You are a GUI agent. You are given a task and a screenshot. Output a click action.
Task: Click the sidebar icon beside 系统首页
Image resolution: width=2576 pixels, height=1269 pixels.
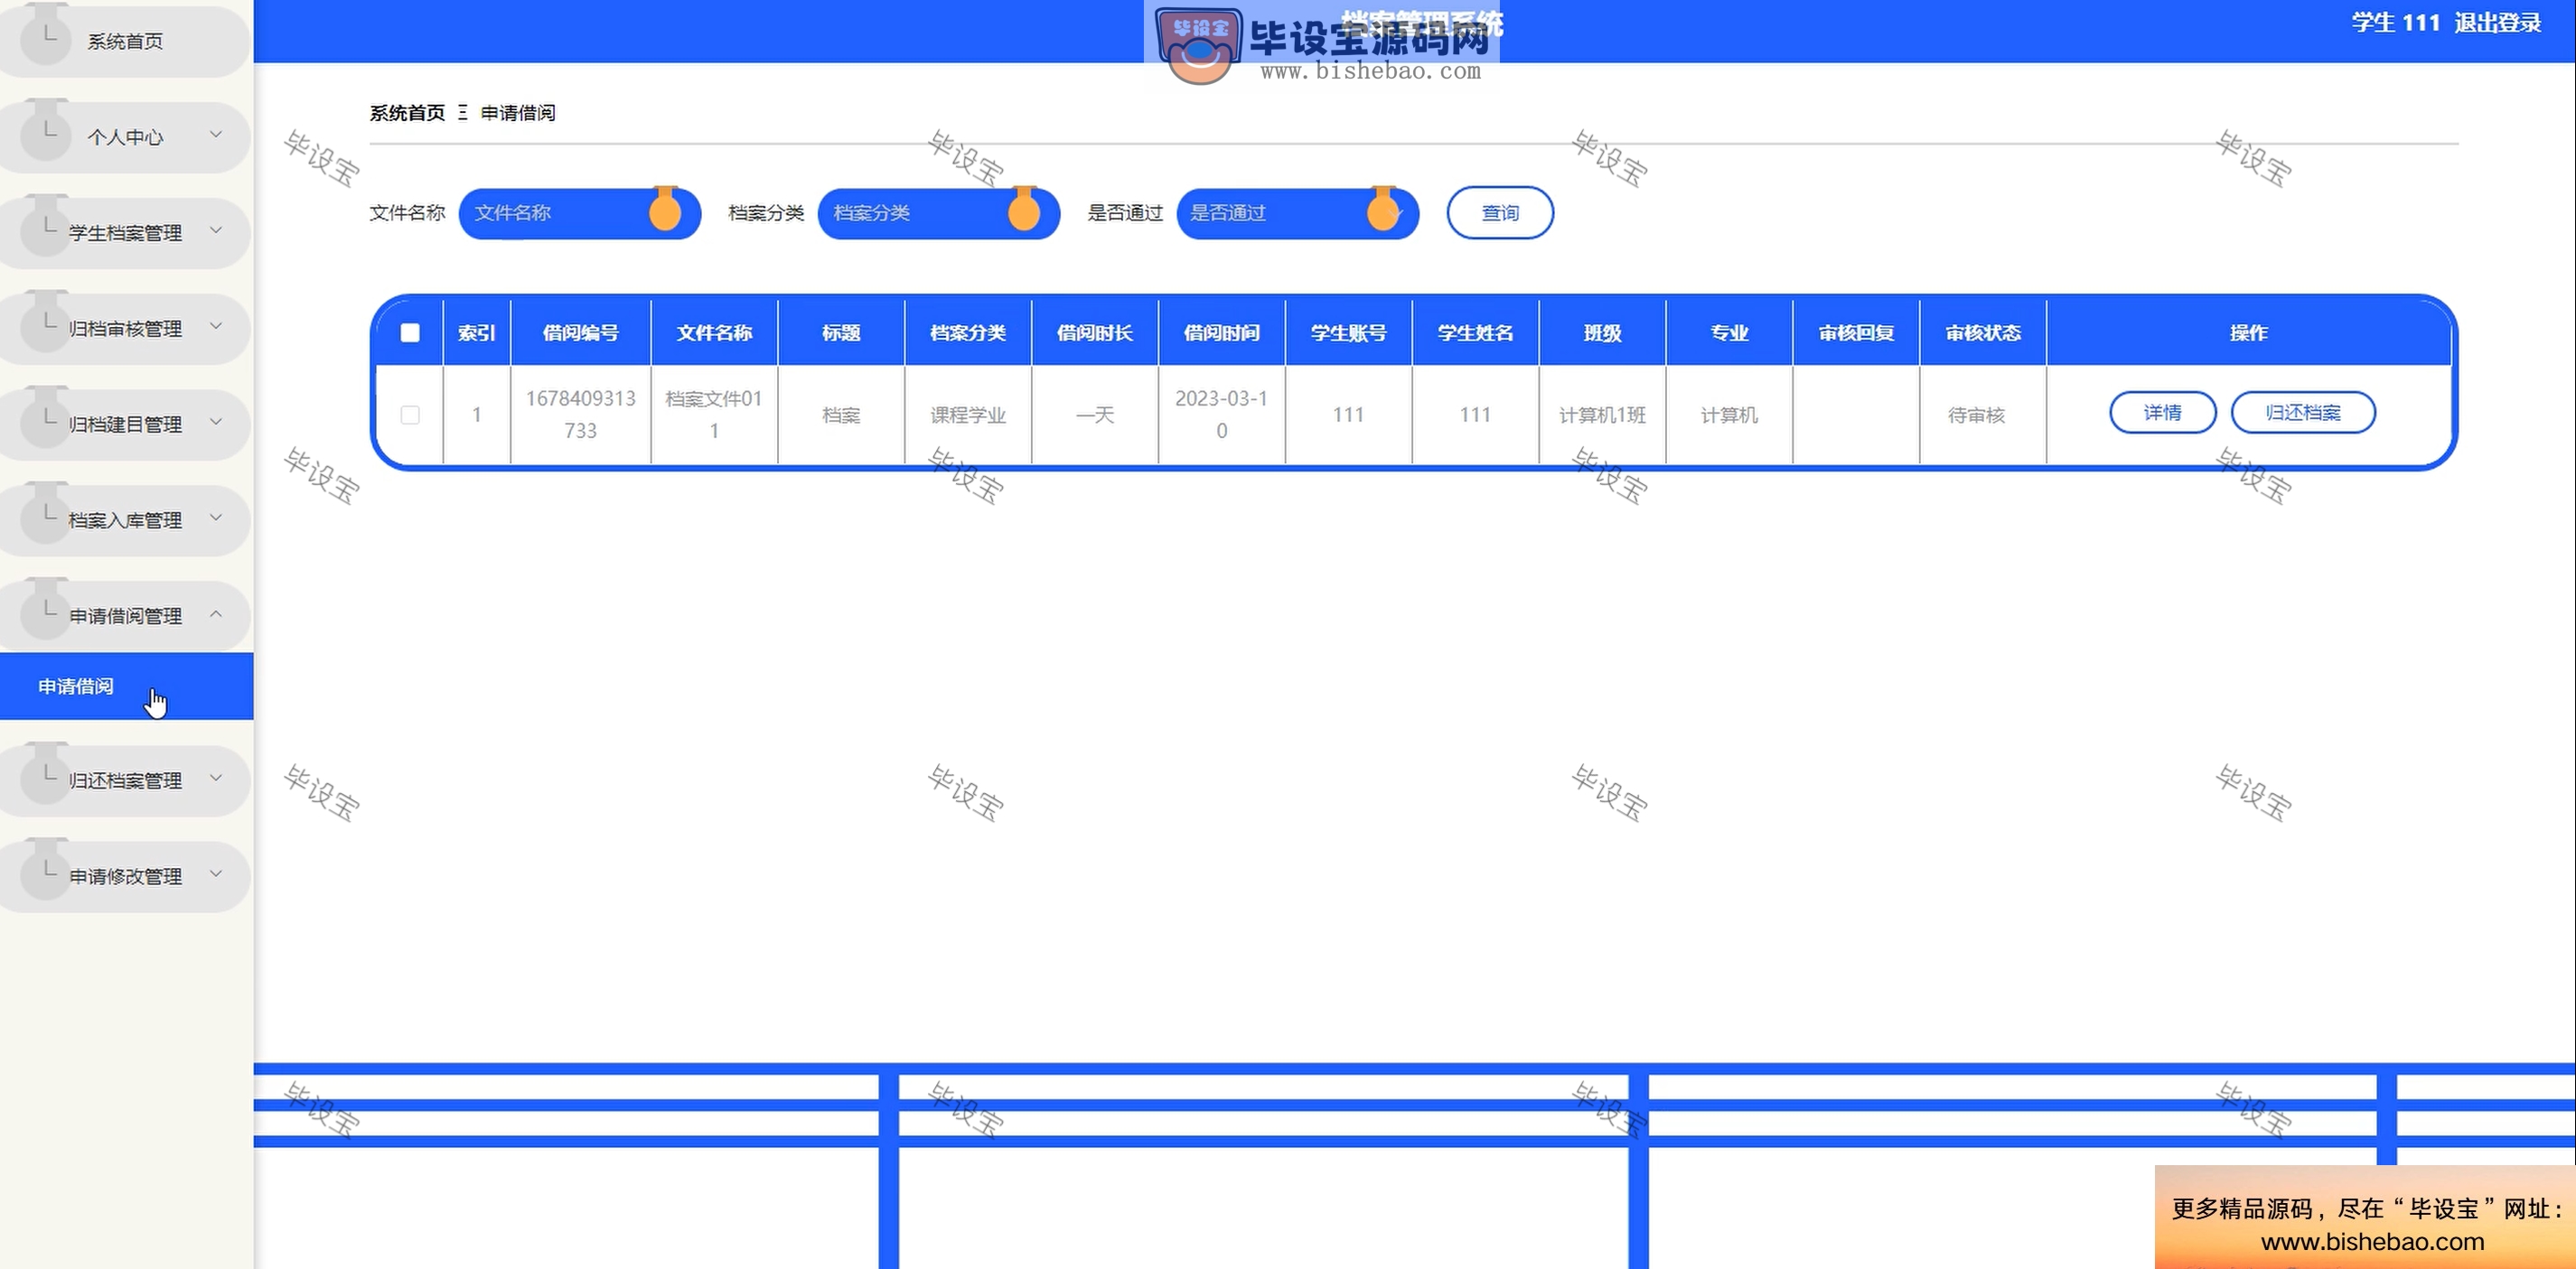click(x=46, y=36)
